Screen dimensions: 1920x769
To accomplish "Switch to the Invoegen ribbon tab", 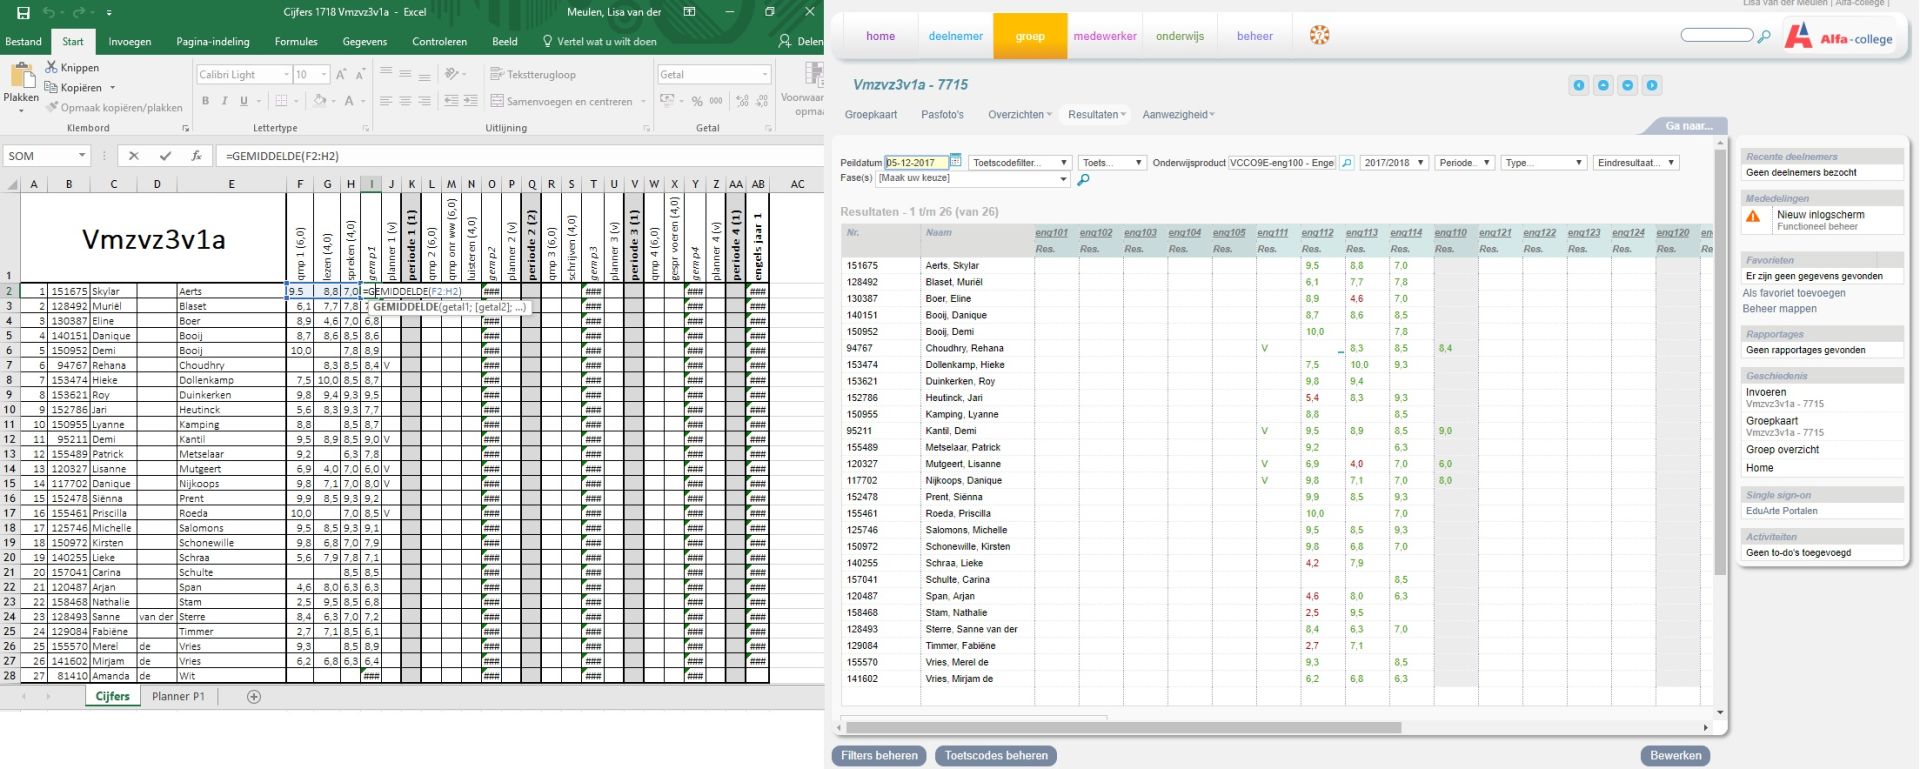I will pos(130,42).
